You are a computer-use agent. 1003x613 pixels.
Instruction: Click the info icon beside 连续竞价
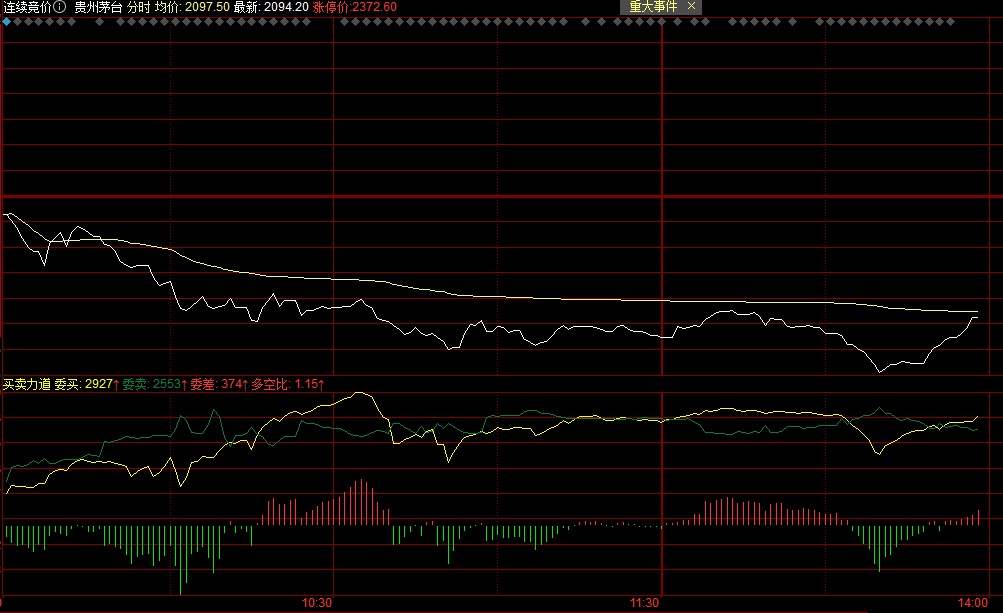[59, 7]
